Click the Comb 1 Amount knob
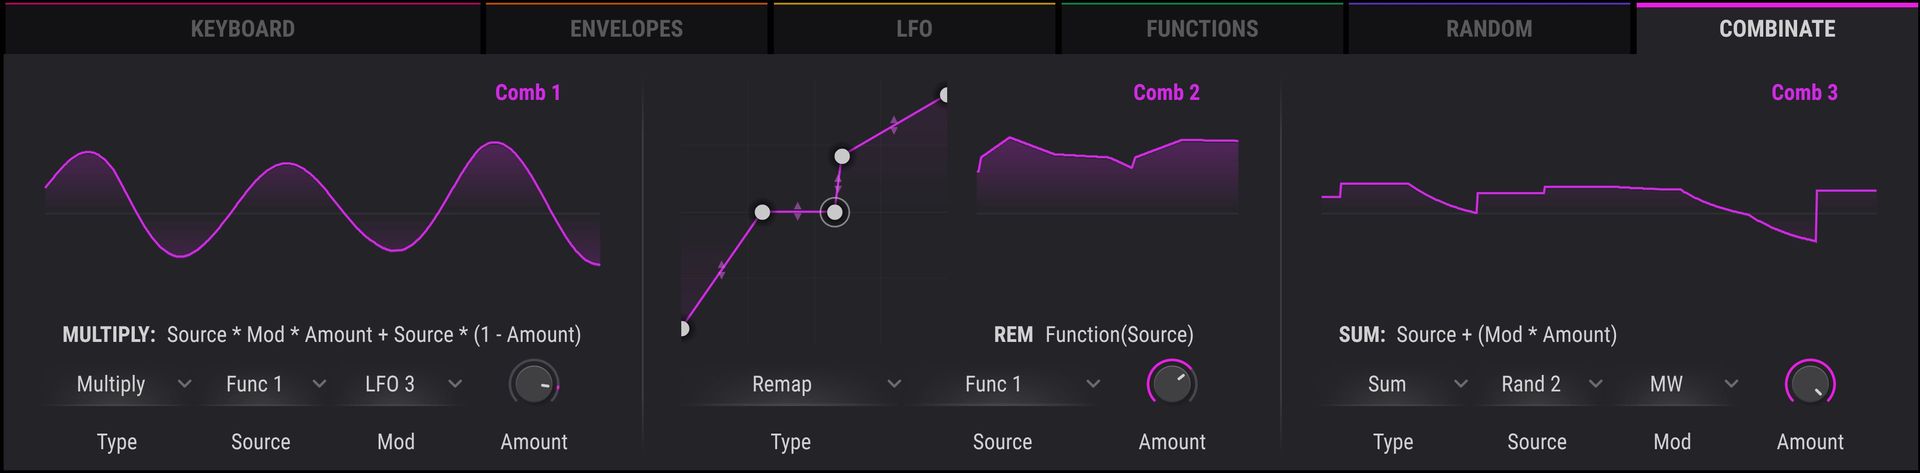 (533, 384)
